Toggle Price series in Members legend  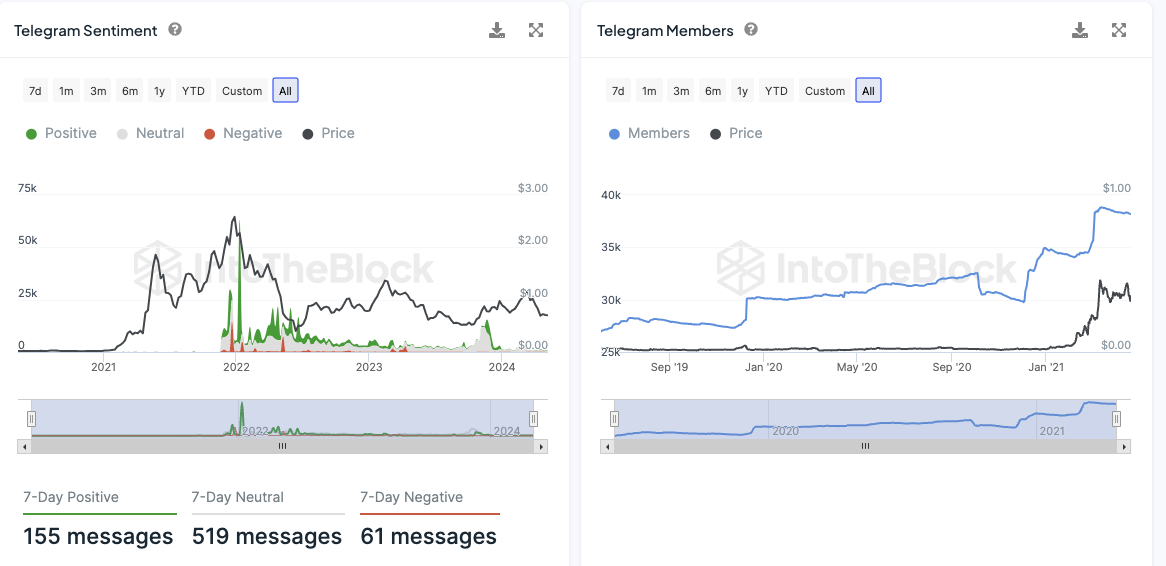click(736, 133)
